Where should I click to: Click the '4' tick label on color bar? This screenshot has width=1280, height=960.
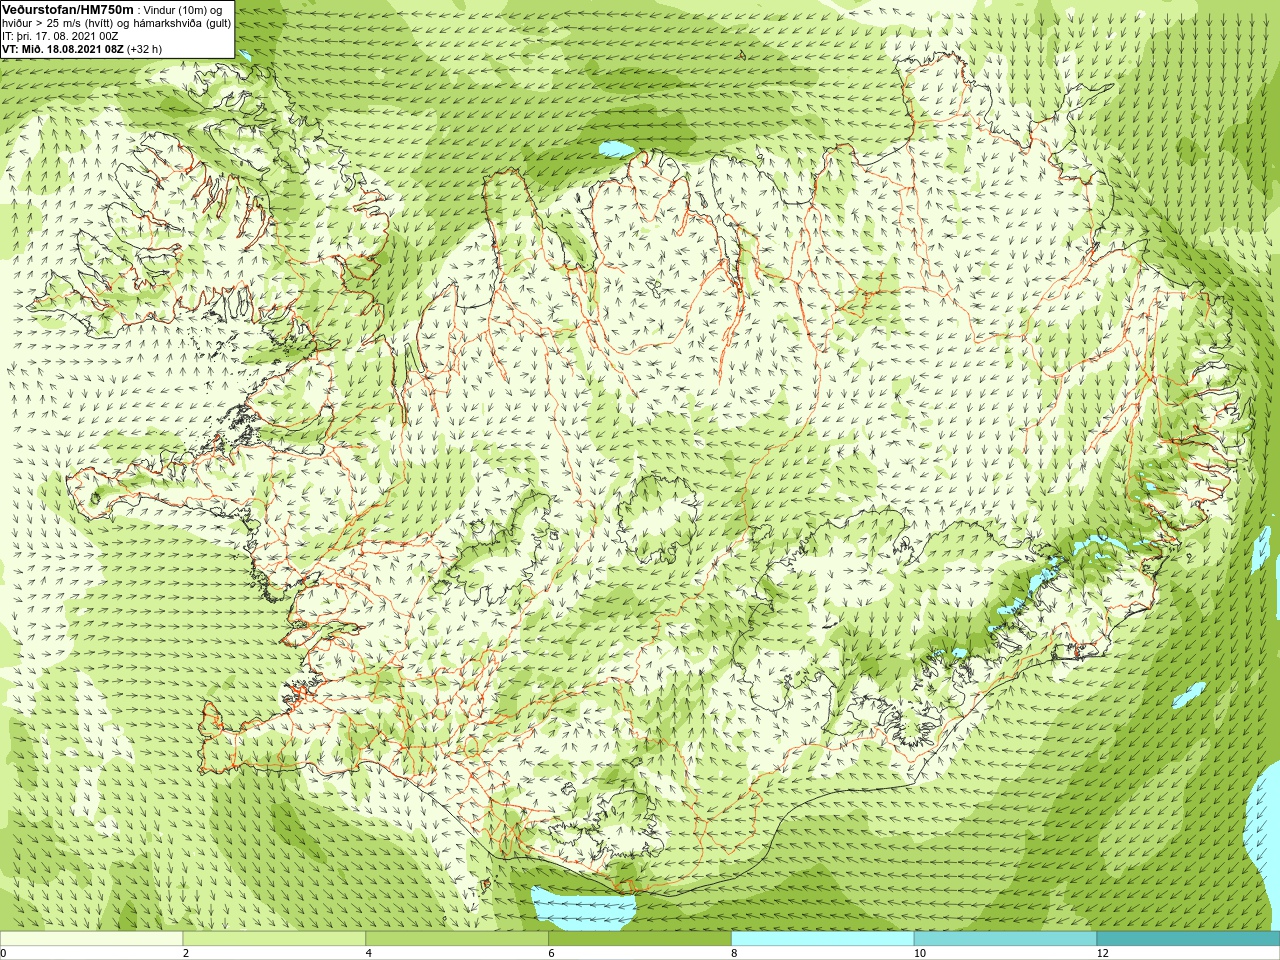coord(369,954)
